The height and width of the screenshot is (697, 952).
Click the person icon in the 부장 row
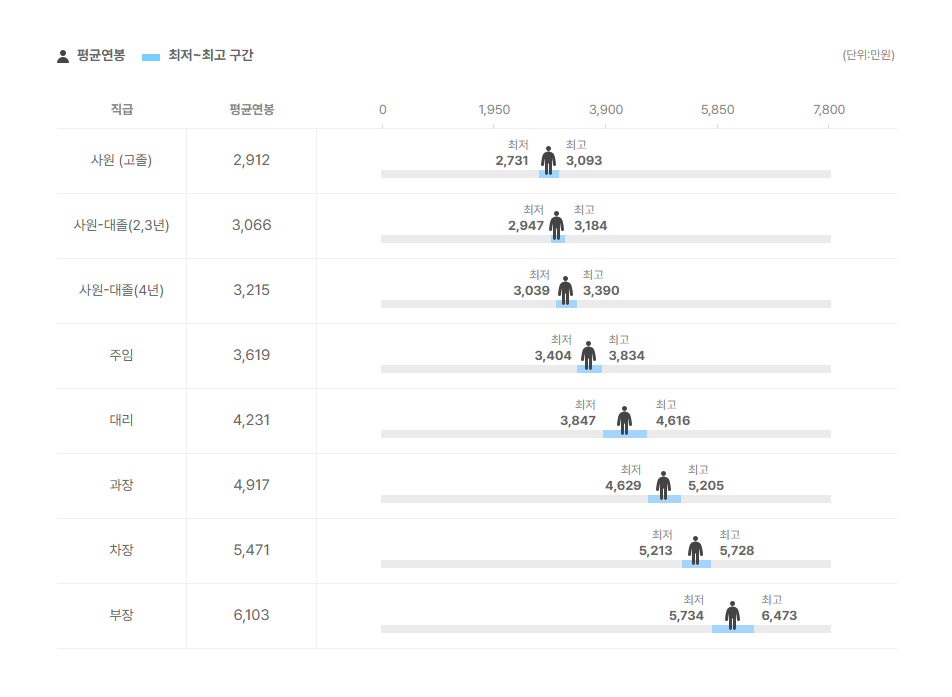733,615
